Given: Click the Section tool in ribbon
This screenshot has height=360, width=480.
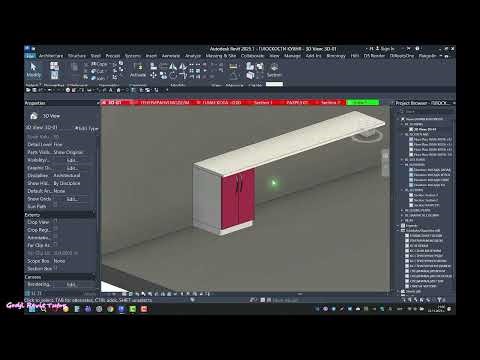Looking at the screenshot, I should click(x=274, y=70).
